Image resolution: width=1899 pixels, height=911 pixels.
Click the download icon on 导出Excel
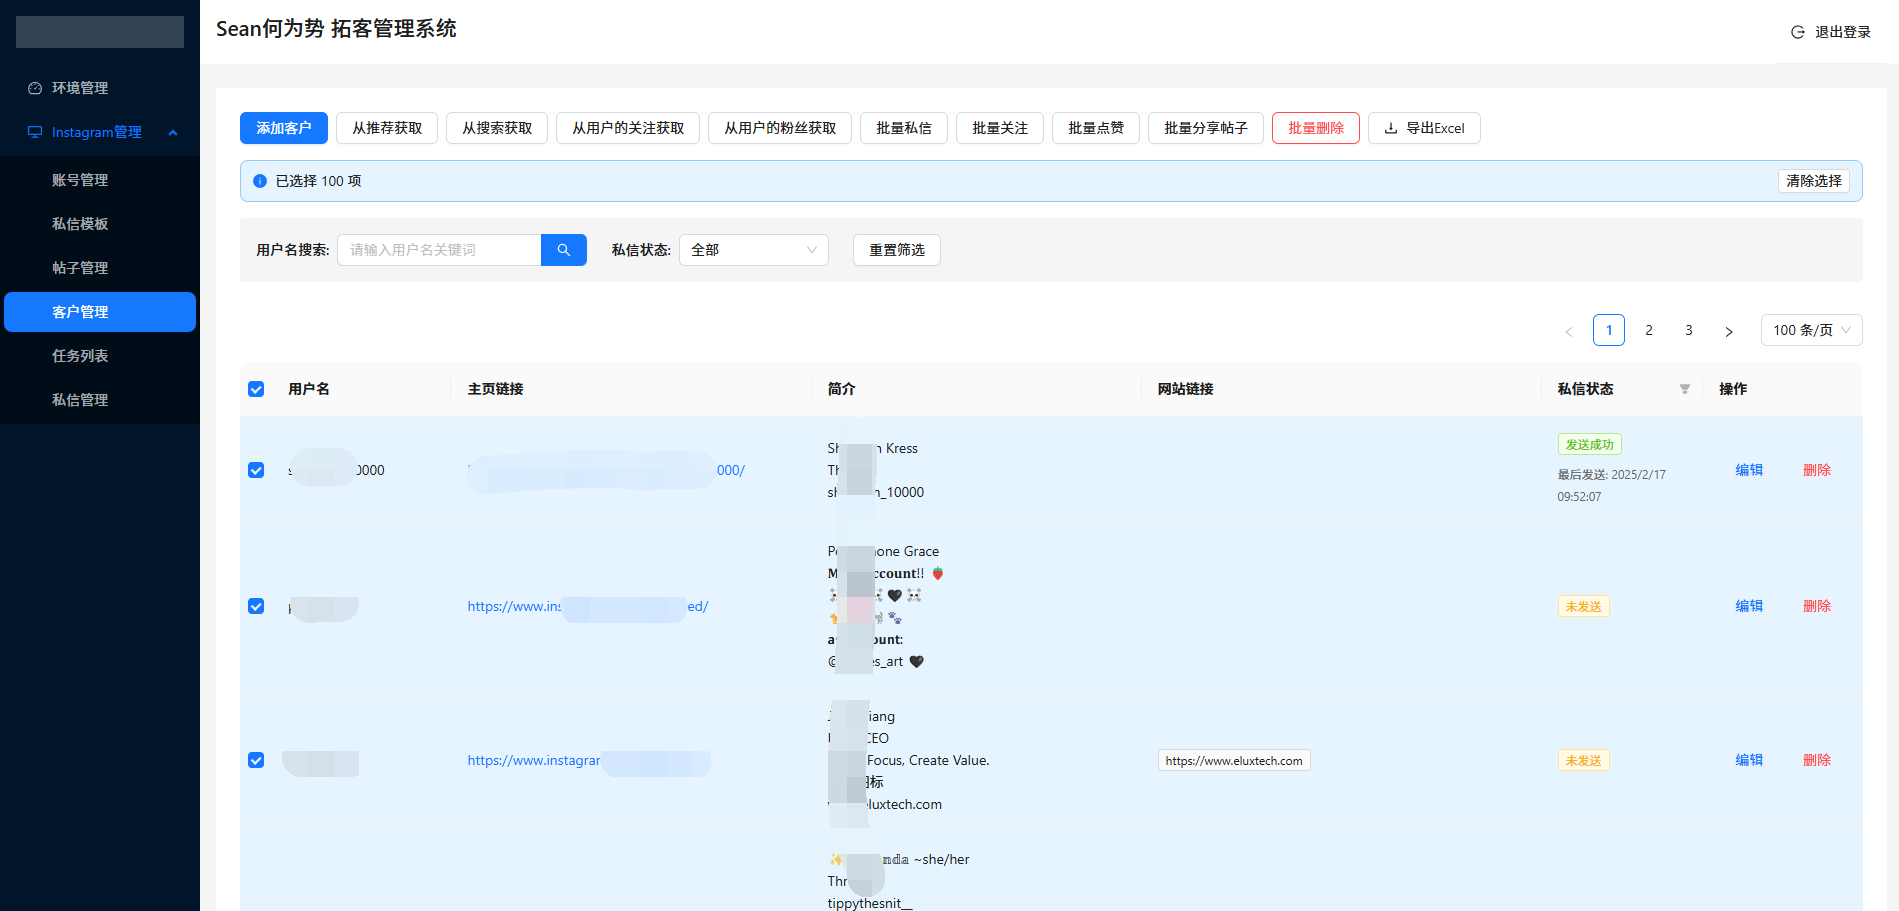(x=1390, y=128)
